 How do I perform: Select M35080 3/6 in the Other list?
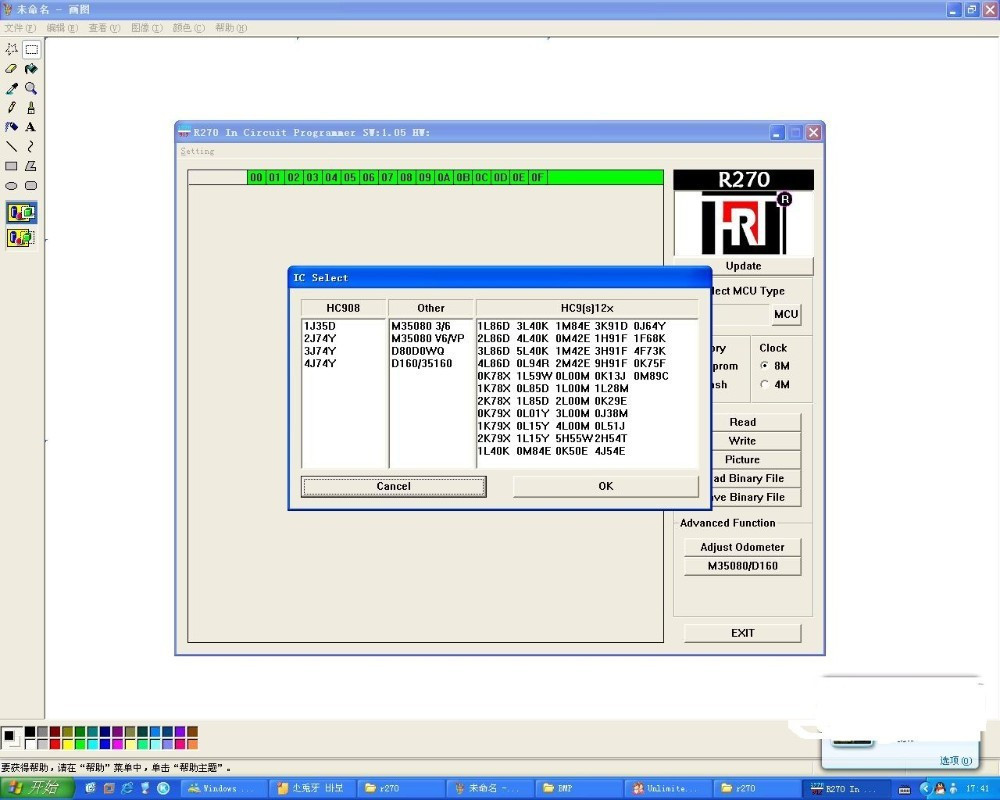421,326
